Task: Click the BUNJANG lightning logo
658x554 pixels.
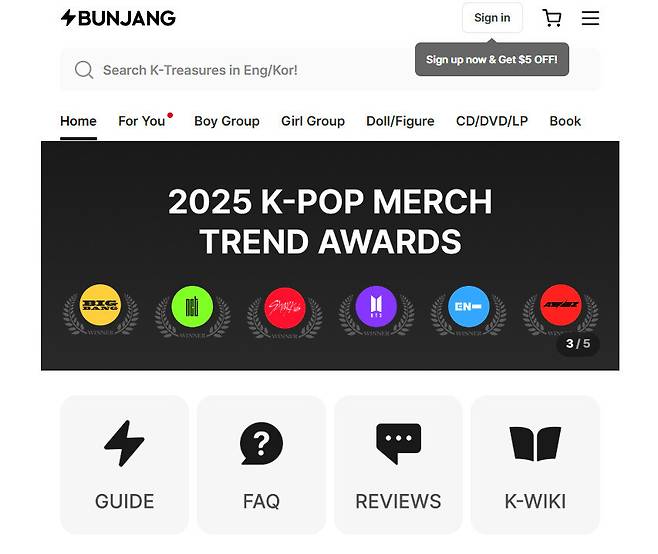Action: 118,18
